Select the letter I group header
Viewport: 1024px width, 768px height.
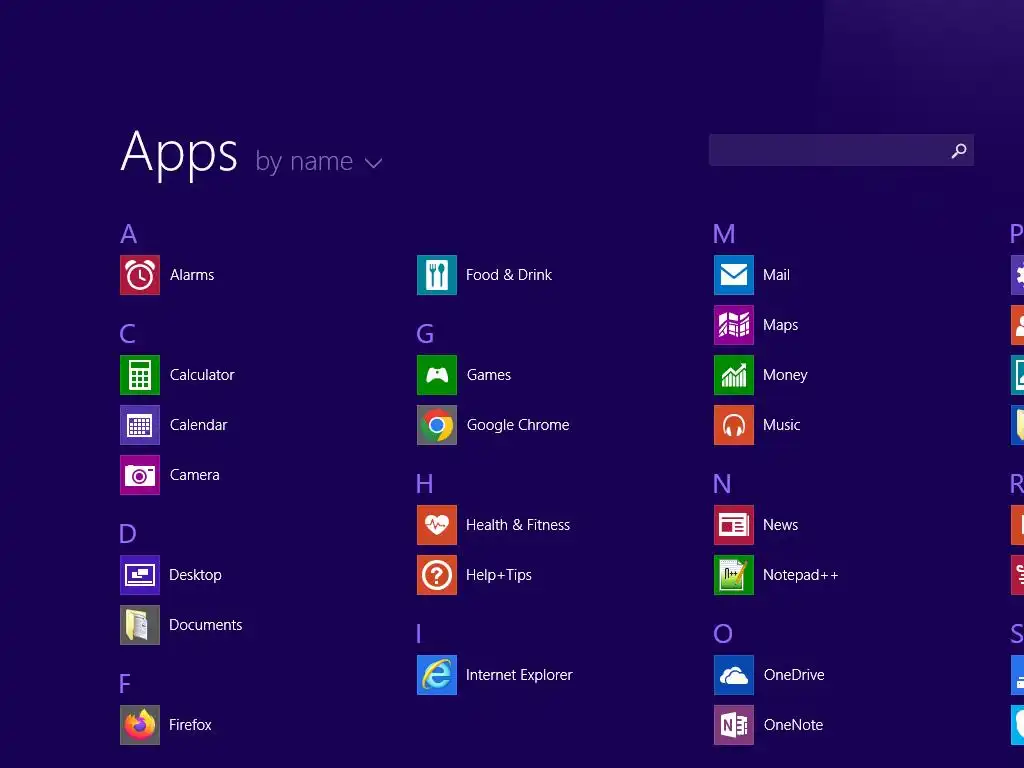[419, 633]
